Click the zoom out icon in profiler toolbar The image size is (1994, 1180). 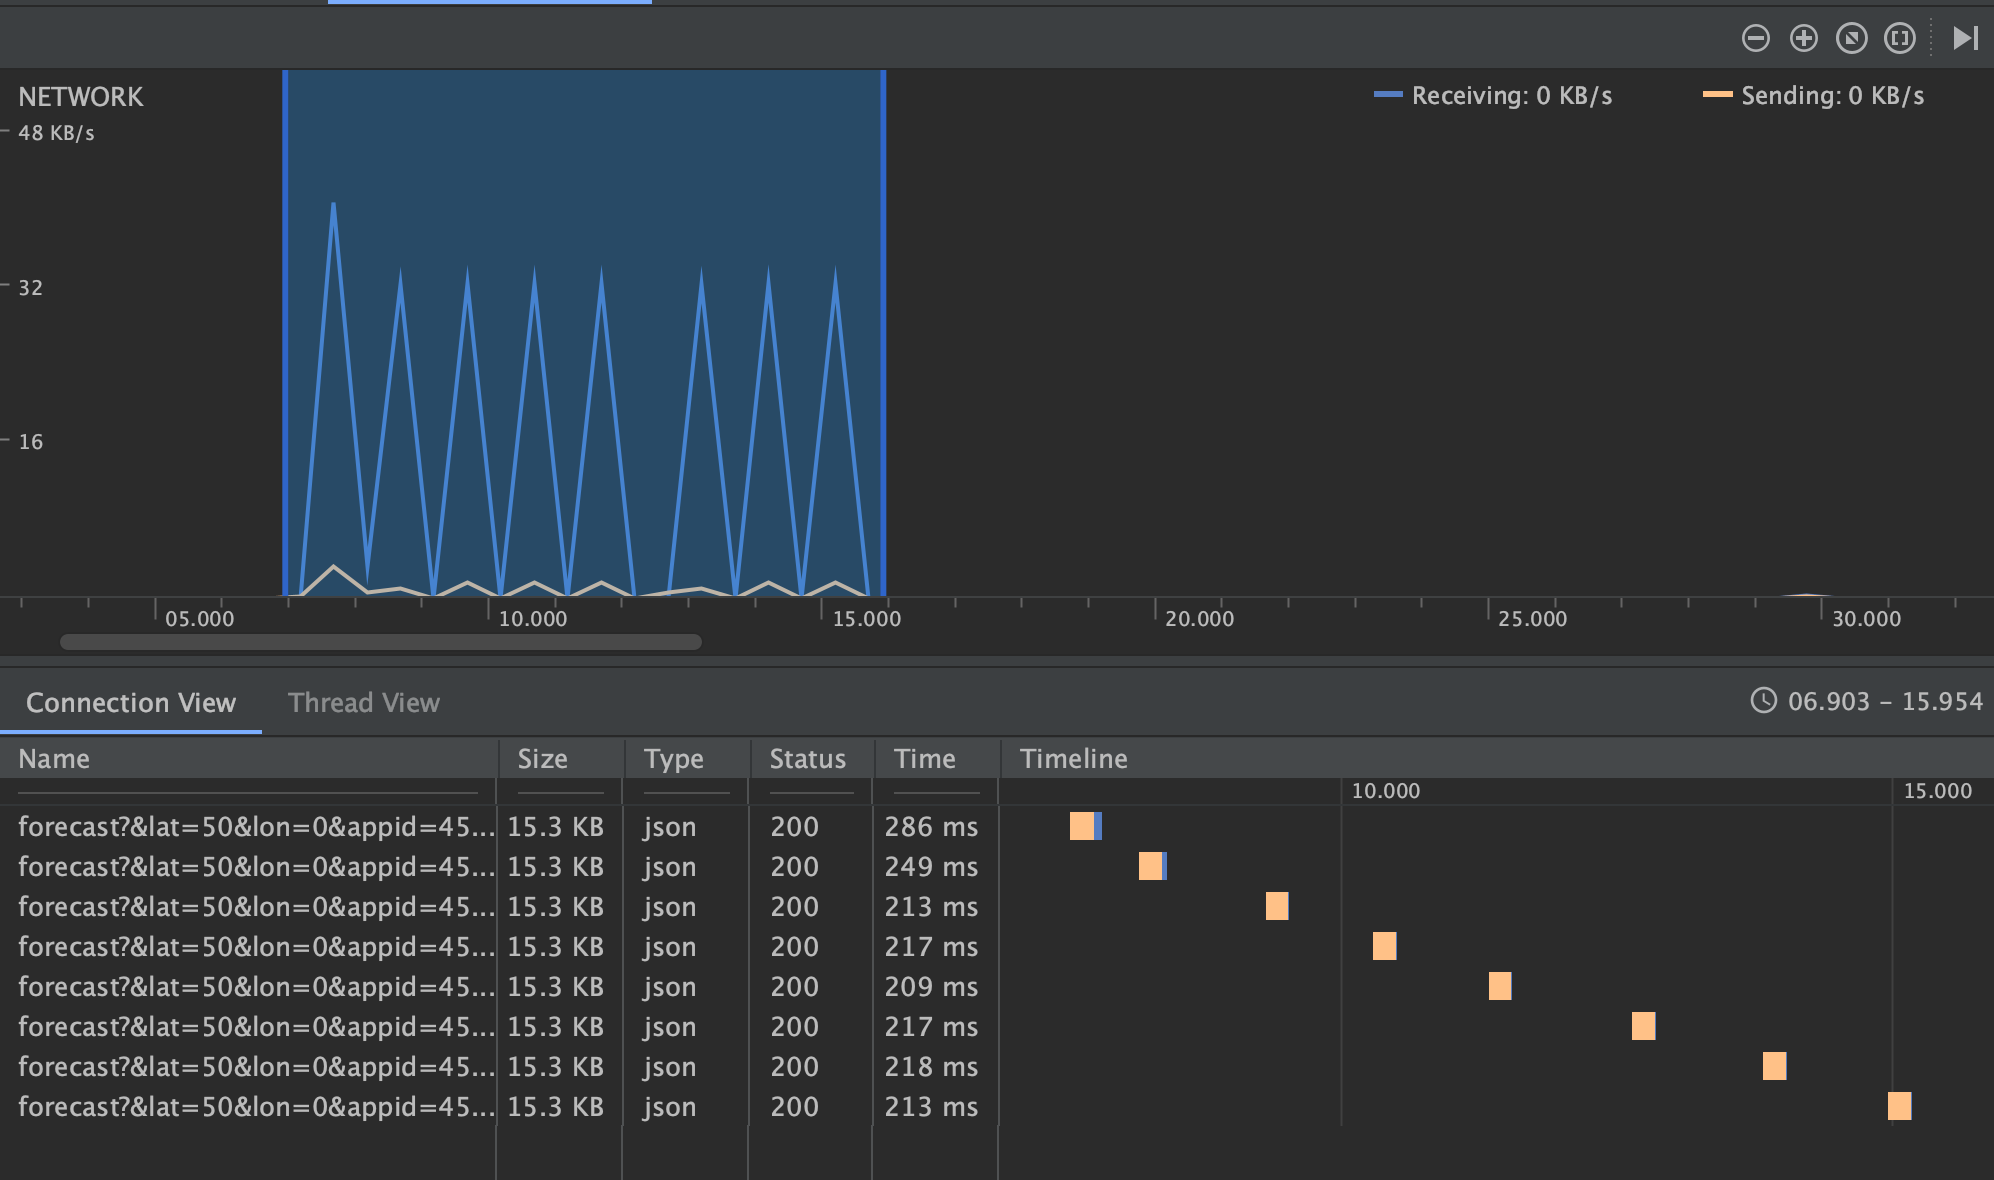click(1755, 38)
